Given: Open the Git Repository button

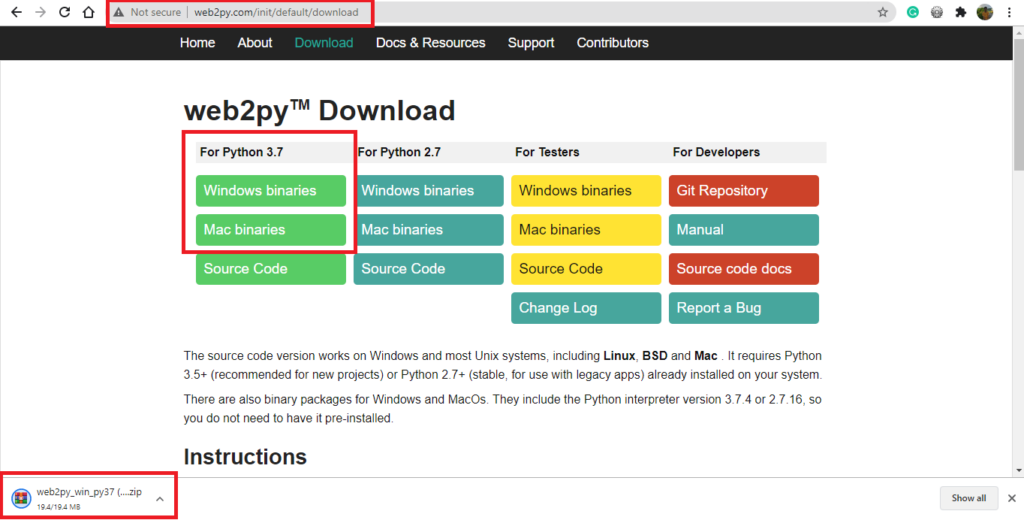Looking at the screenshot, I should pyautogui.click(x=743, y=191).
